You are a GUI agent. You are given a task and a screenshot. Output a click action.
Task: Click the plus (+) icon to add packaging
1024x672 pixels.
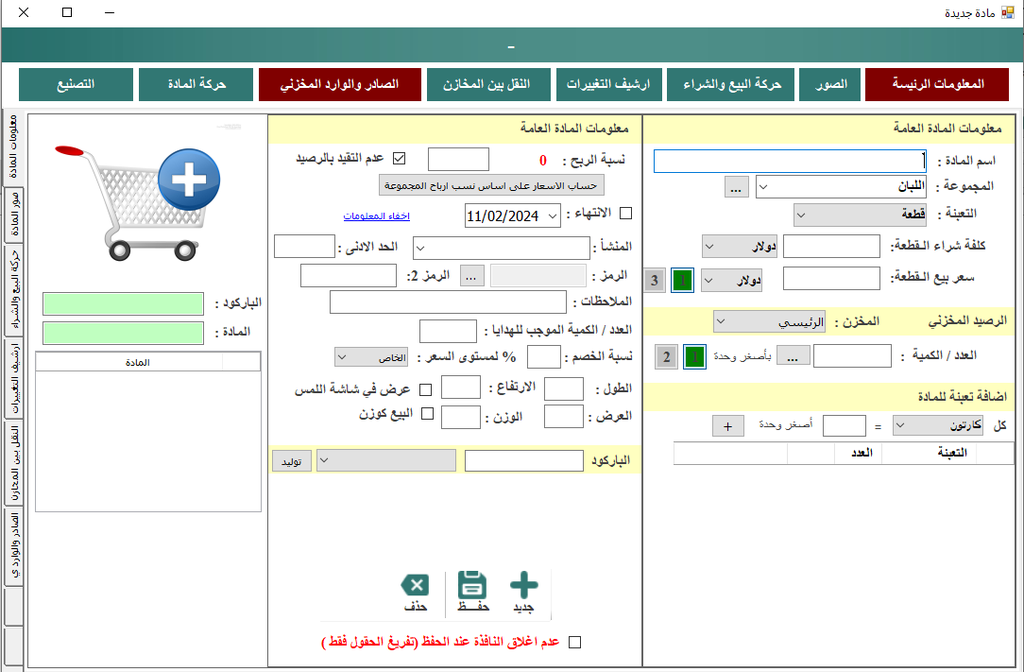coord(727,425)
